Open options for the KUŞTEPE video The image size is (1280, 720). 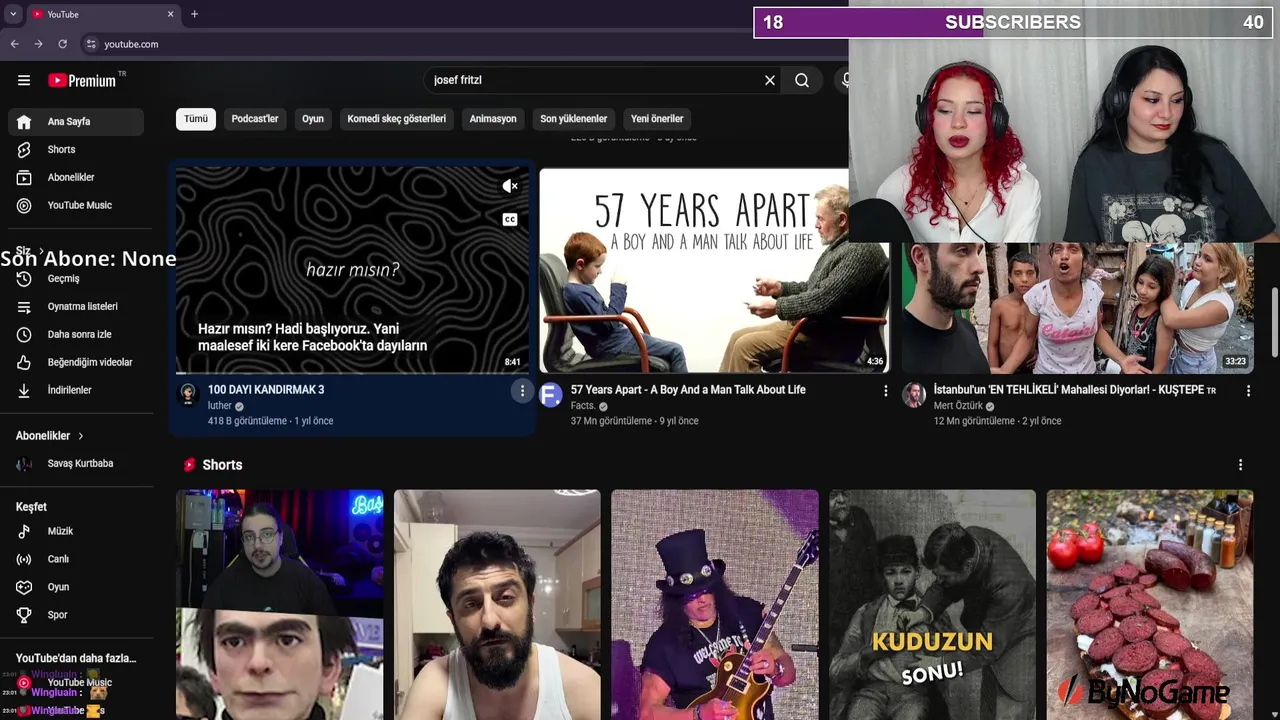tap(1248, 391)
